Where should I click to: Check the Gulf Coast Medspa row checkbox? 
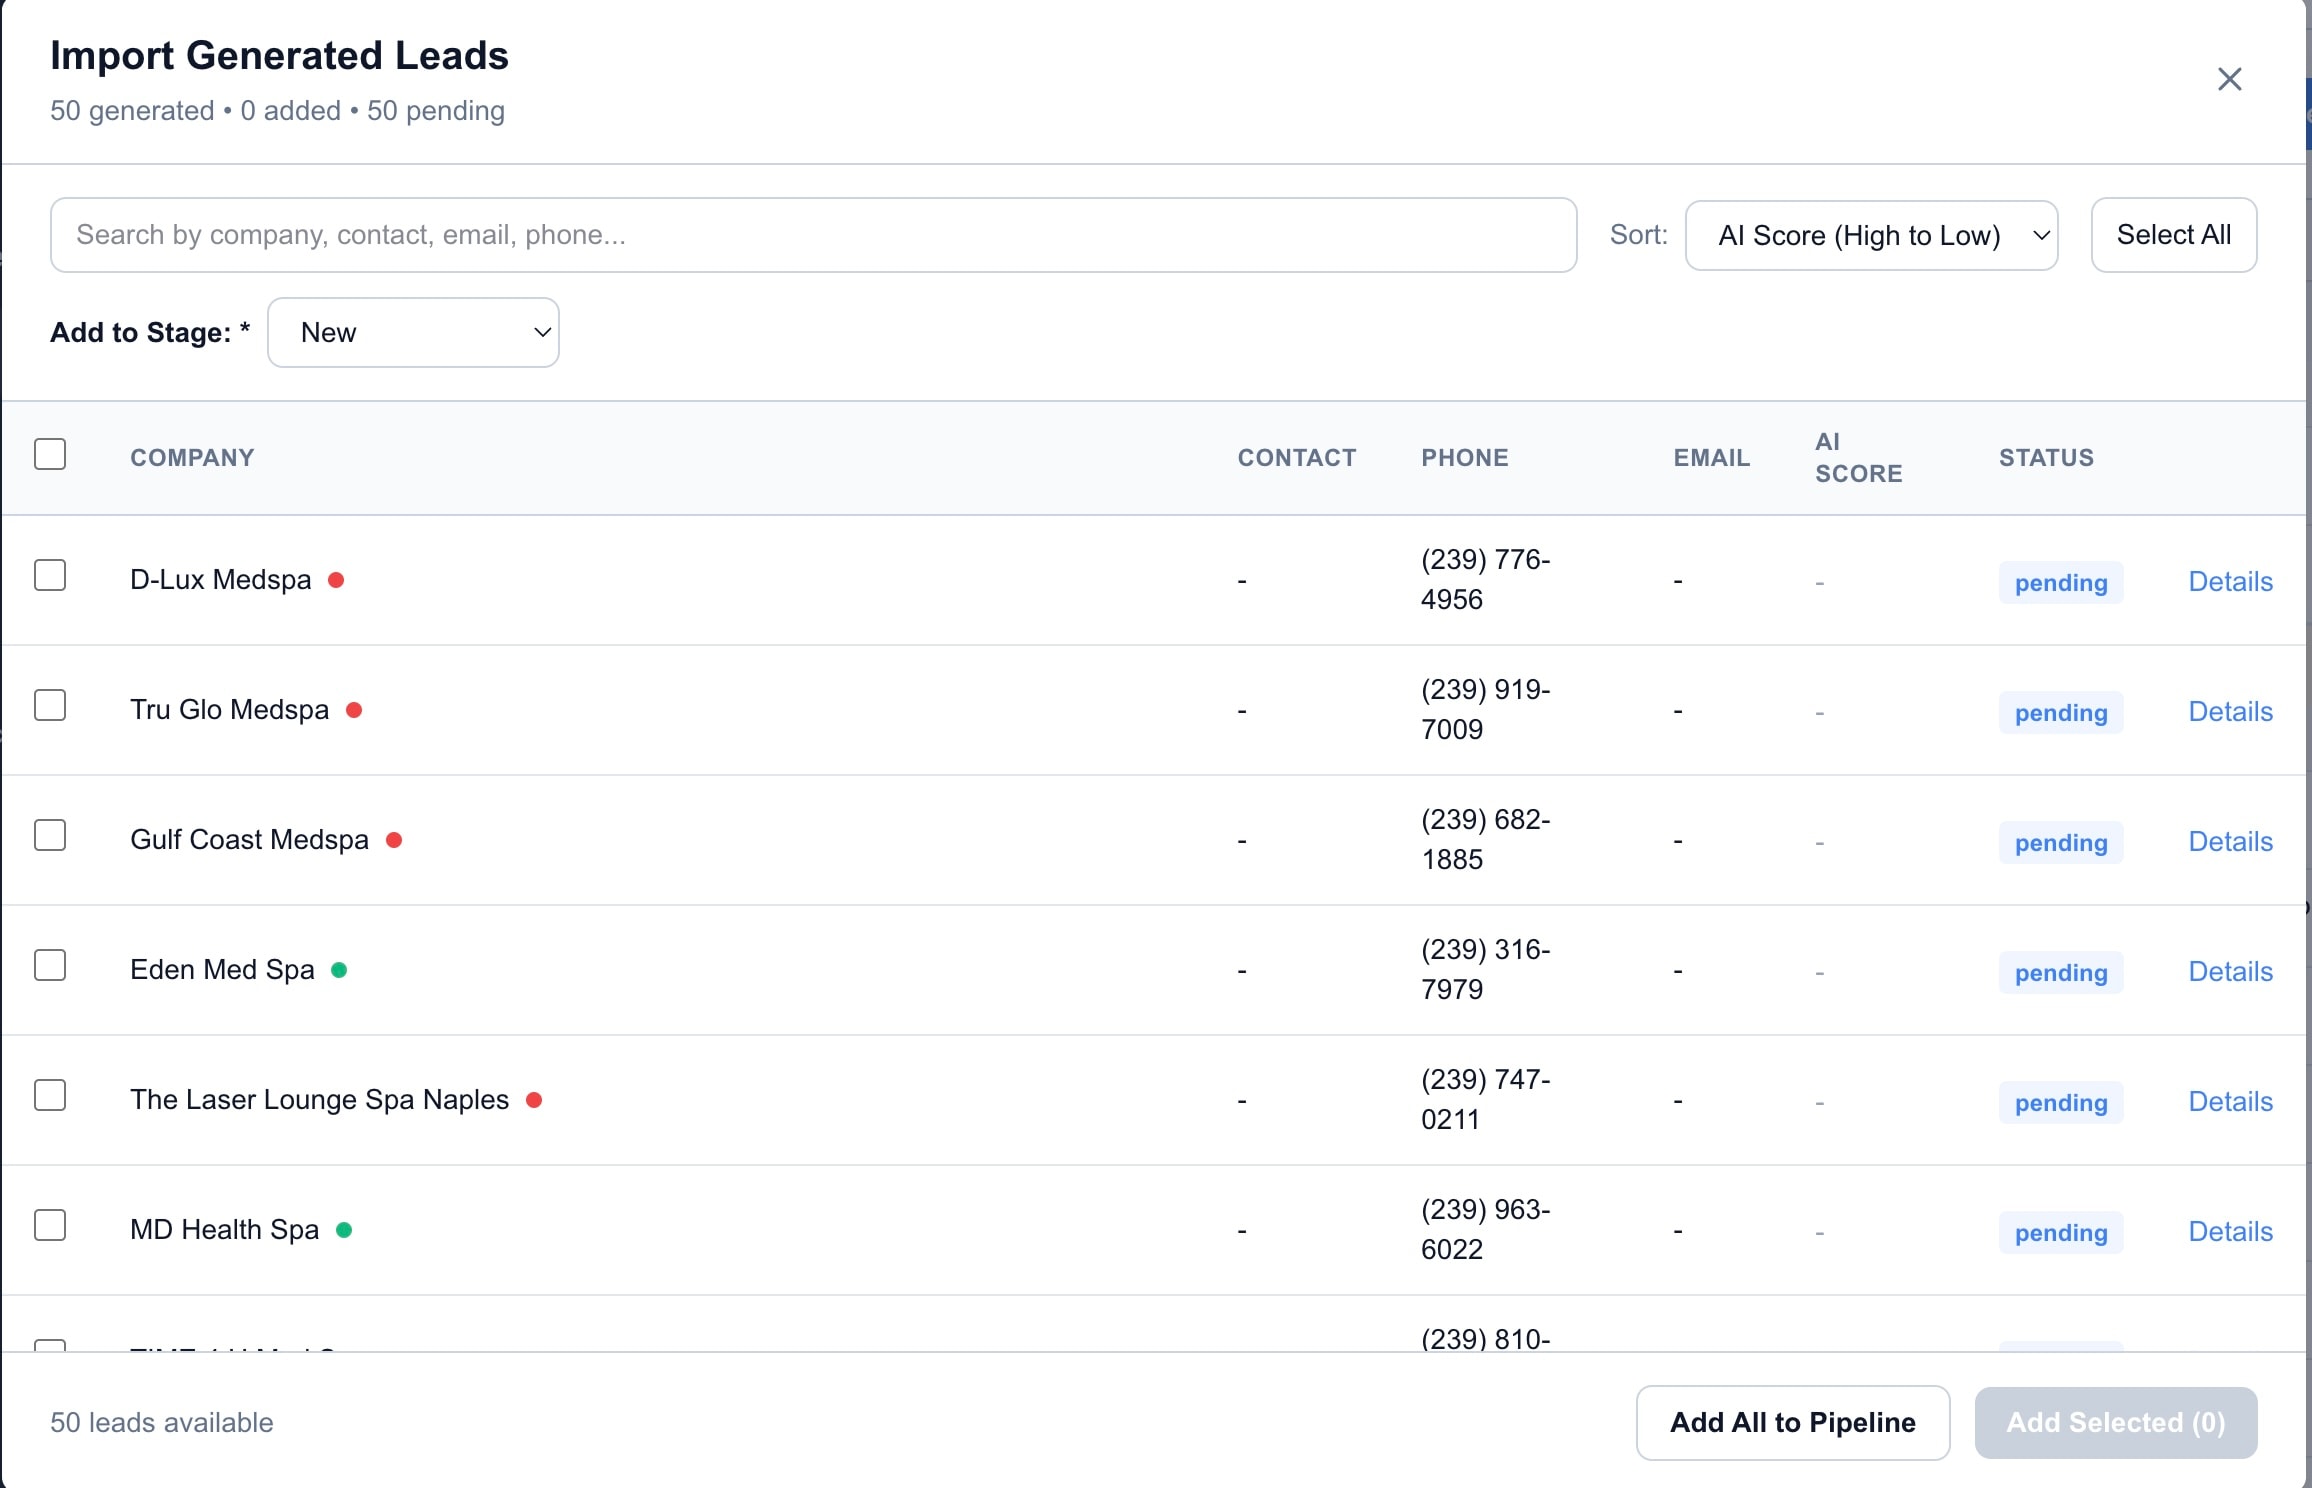click(x=51, y=835)
